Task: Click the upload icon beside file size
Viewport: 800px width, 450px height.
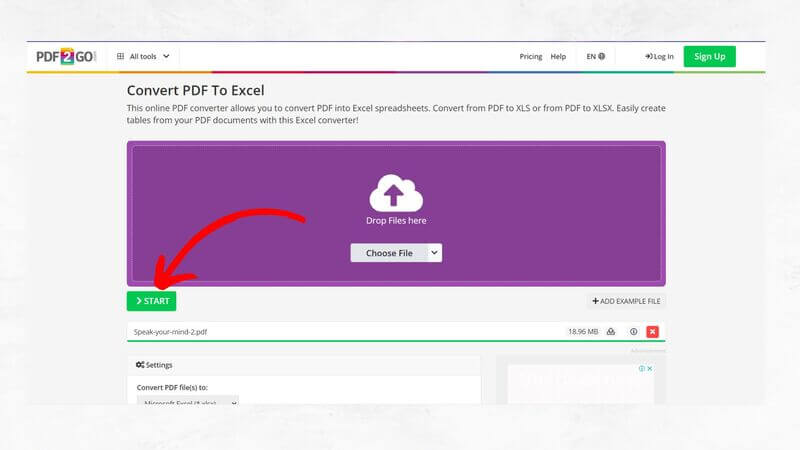Action: [x=611, y=332]
